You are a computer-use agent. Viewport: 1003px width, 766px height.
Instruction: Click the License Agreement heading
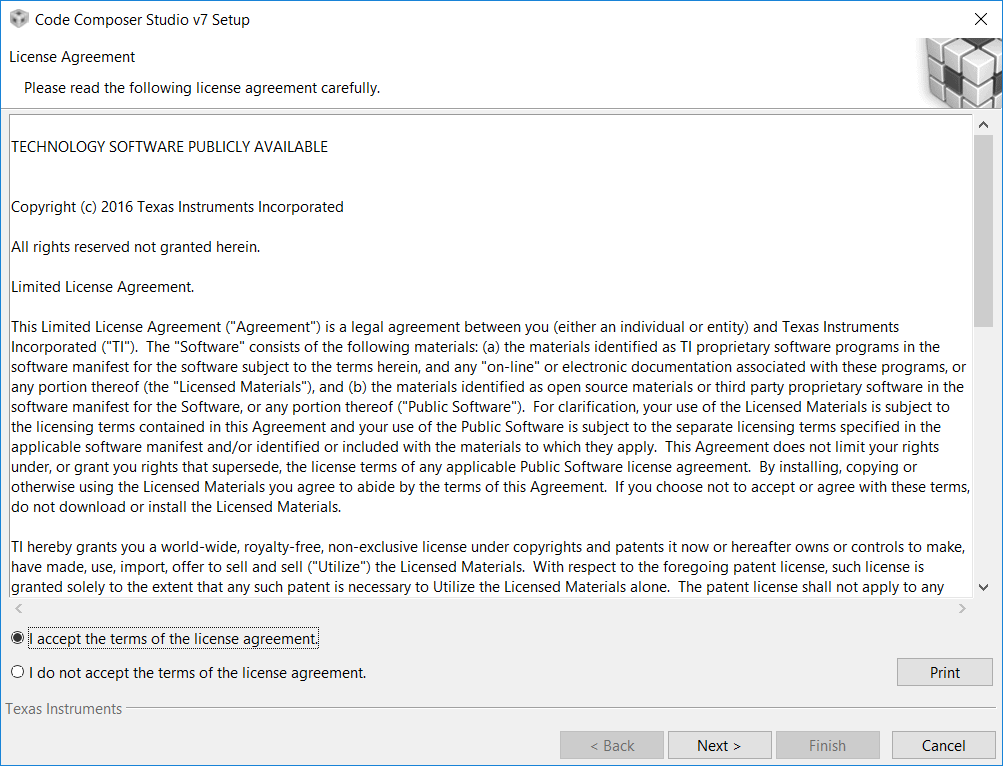click(x=71, y=57)
